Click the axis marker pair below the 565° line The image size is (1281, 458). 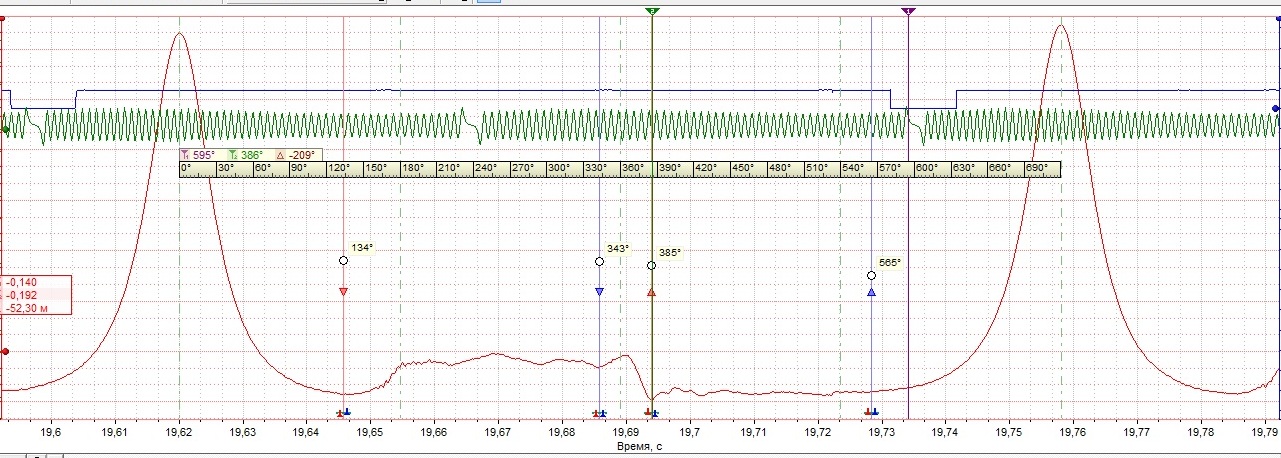(871, 413)
